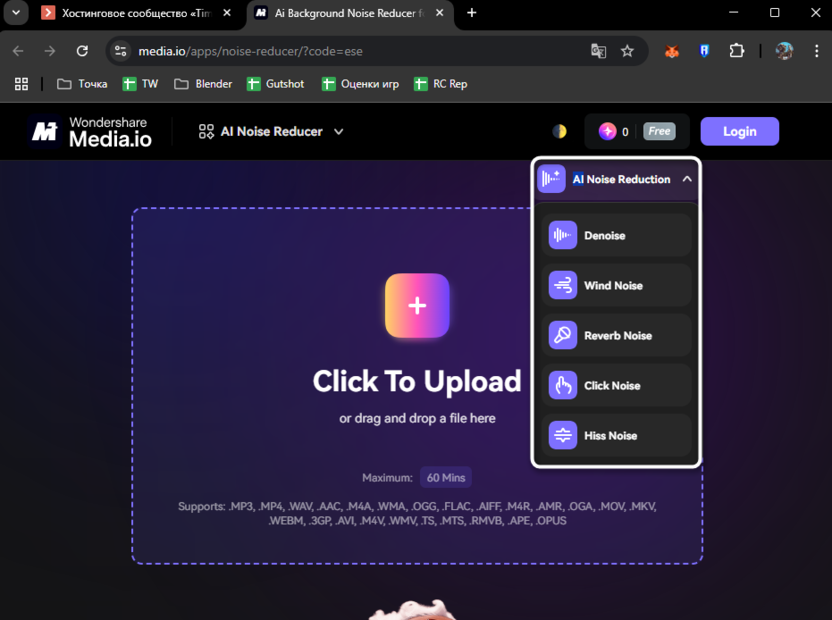Image resolution: width=832 pixels, height=620 pixels.
Task: Click the Denoise waveform icon
Action: (x=562, y=235)
